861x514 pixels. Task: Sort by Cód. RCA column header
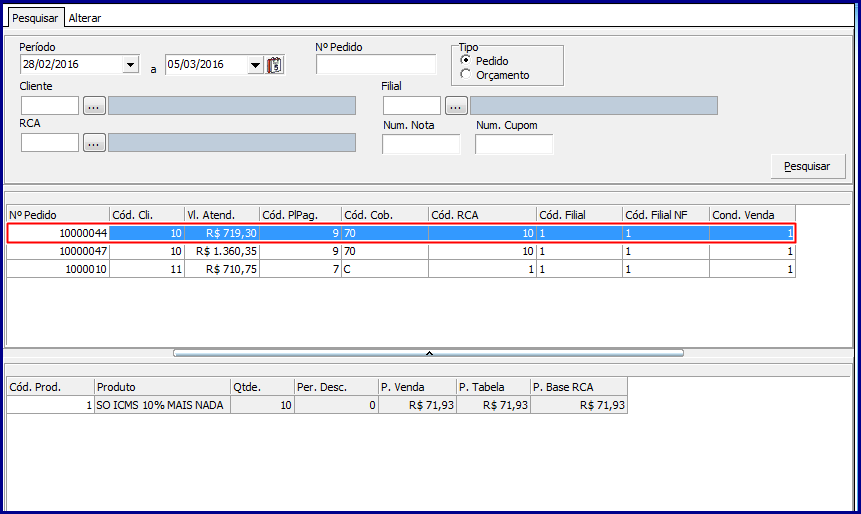point(483,215)
